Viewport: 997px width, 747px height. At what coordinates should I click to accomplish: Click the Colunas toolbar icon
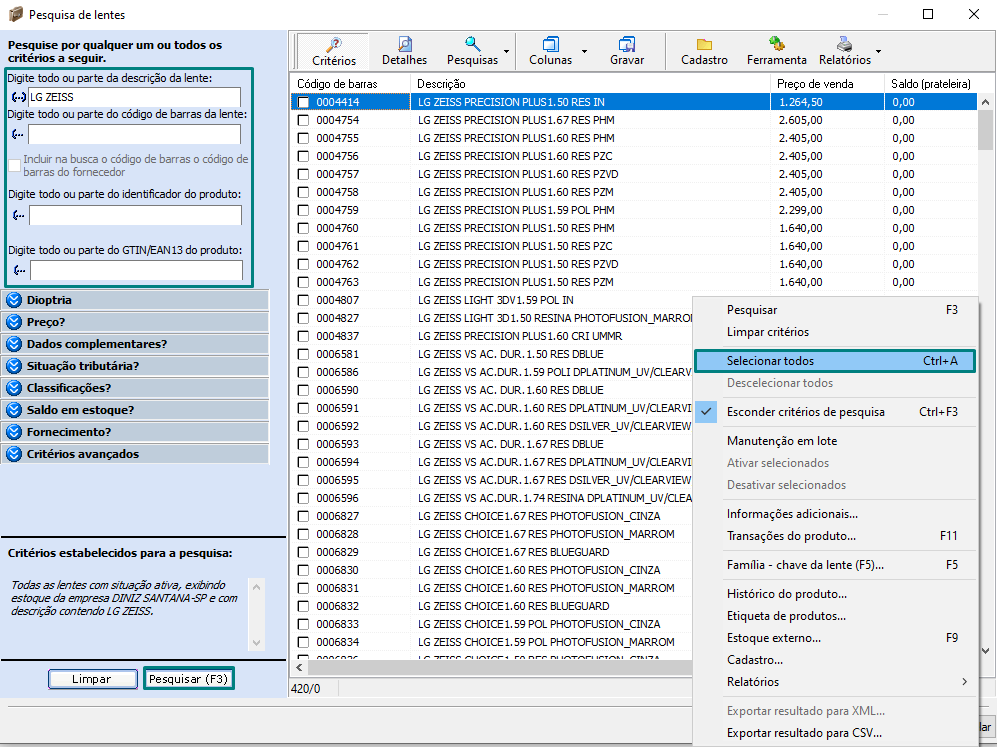click(551, 44)
